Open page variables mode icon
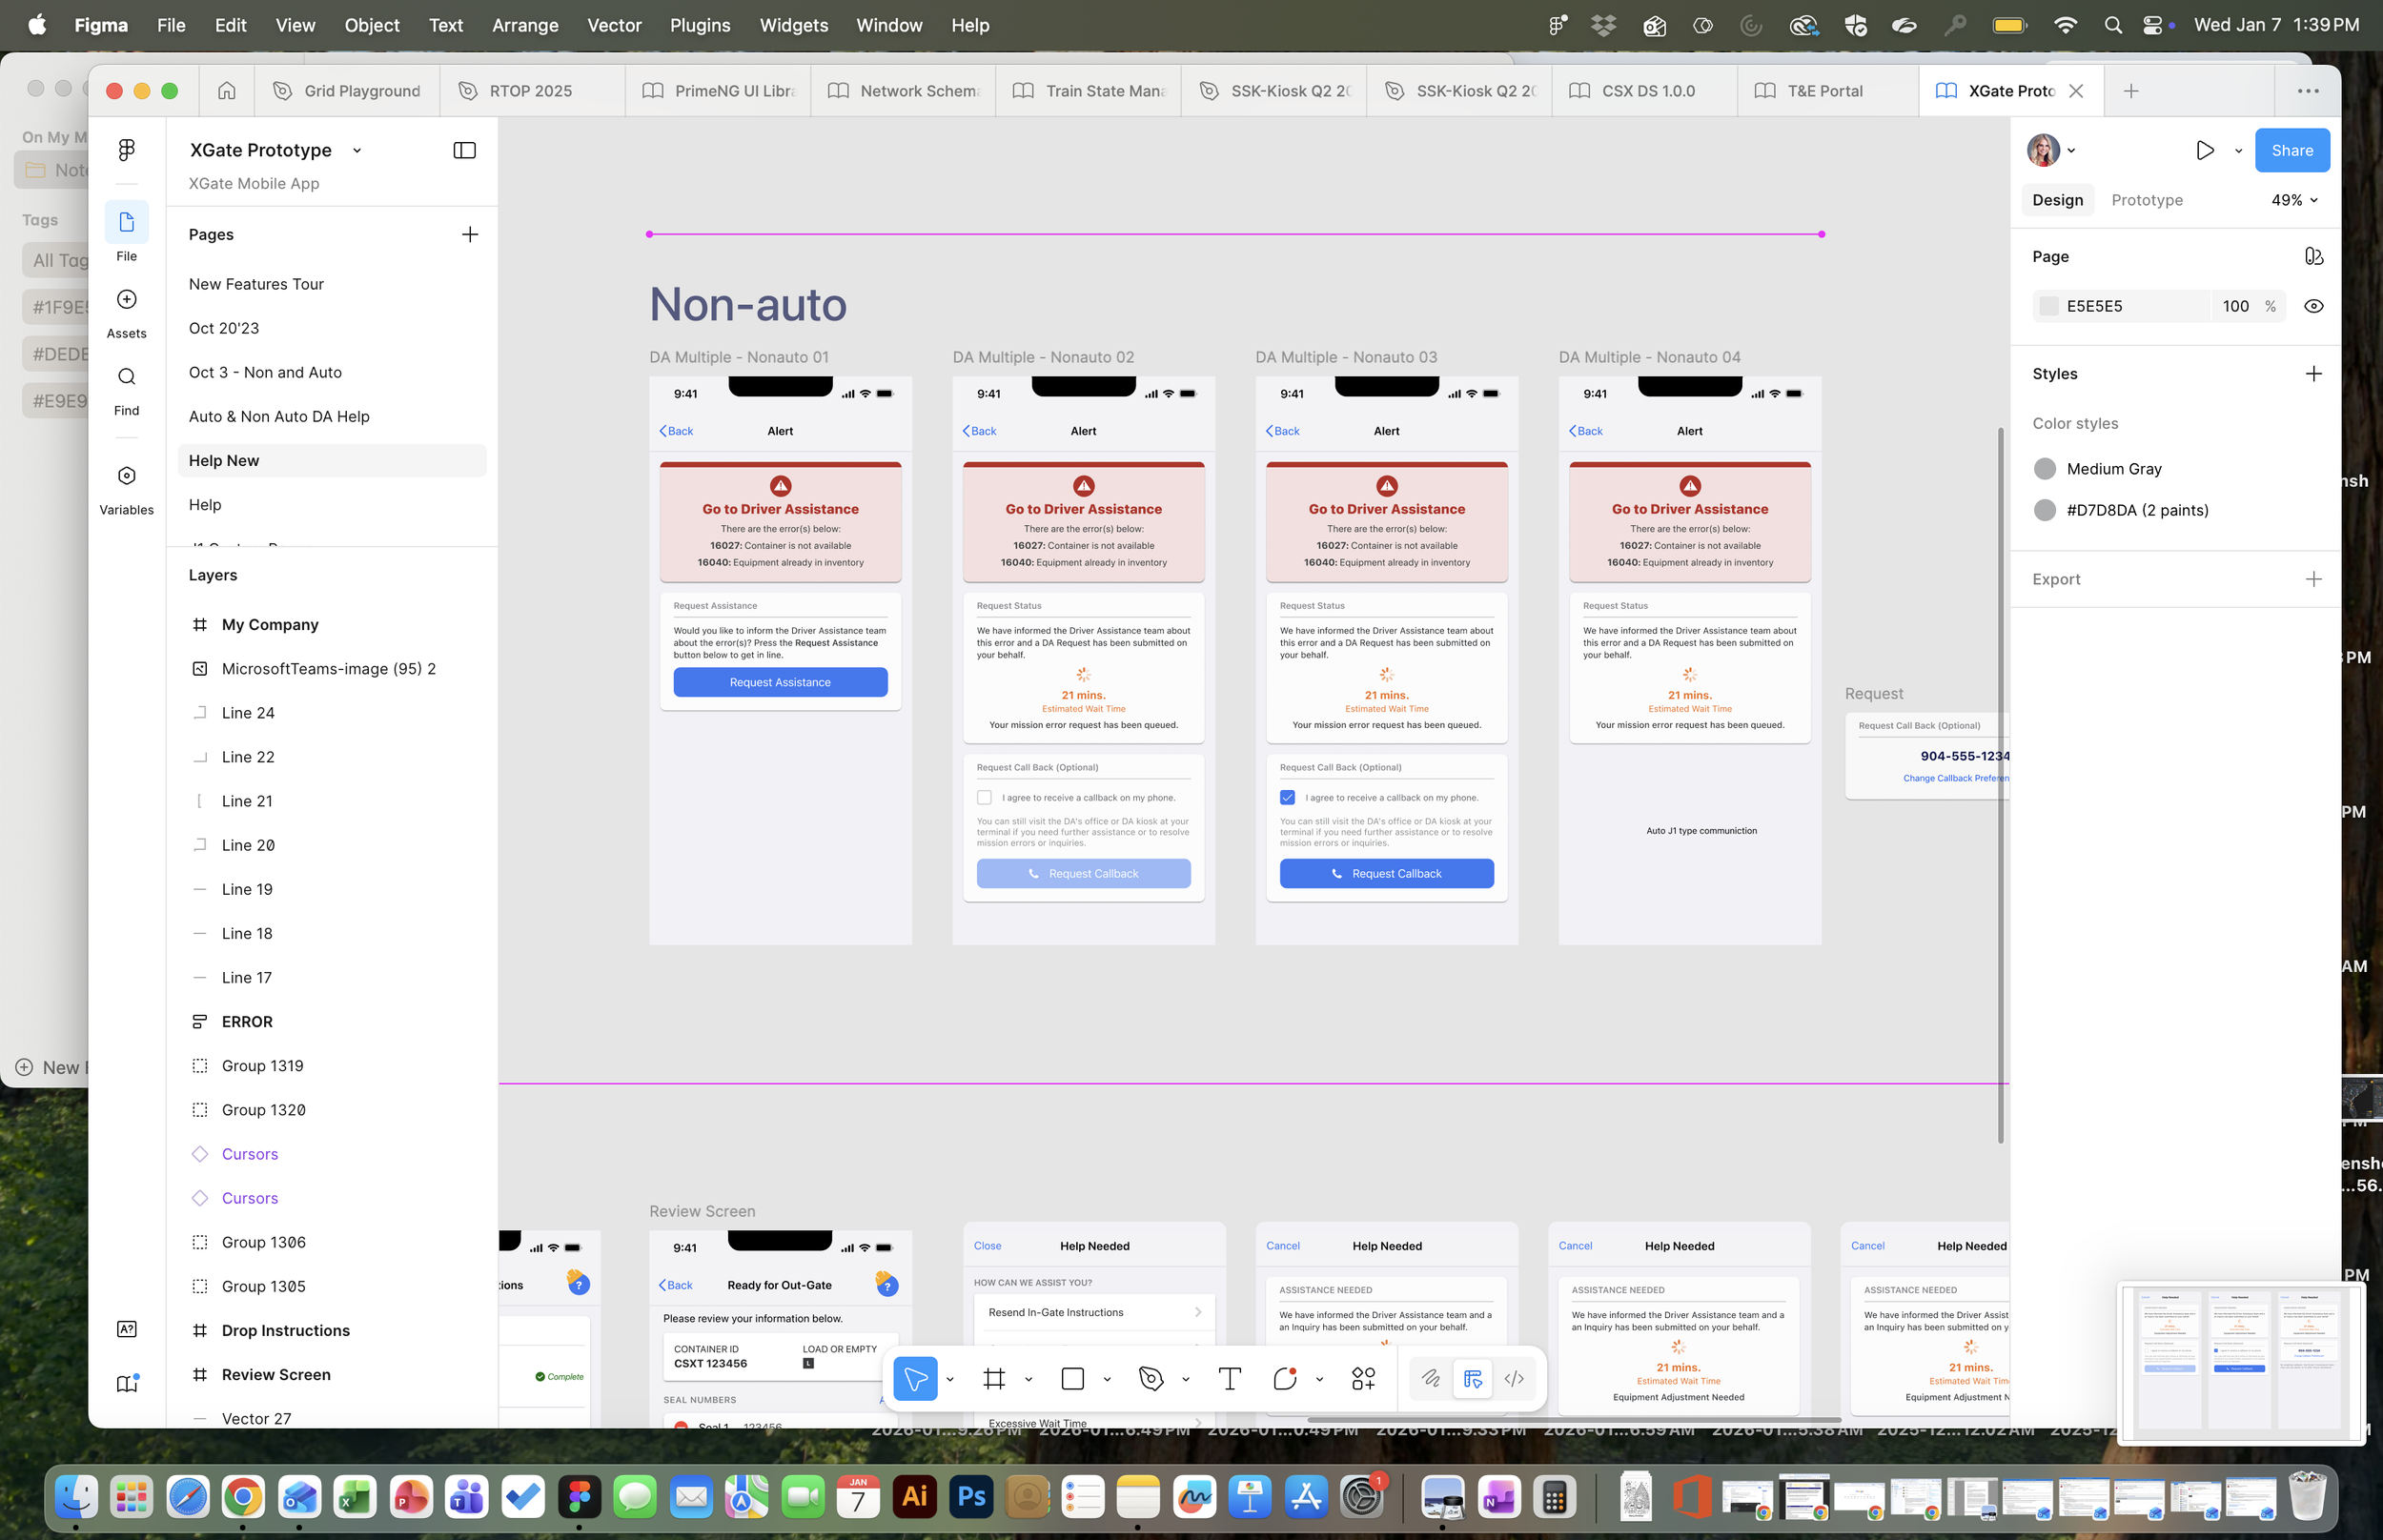2383x1540 pixels. (x=2313, y=257)
